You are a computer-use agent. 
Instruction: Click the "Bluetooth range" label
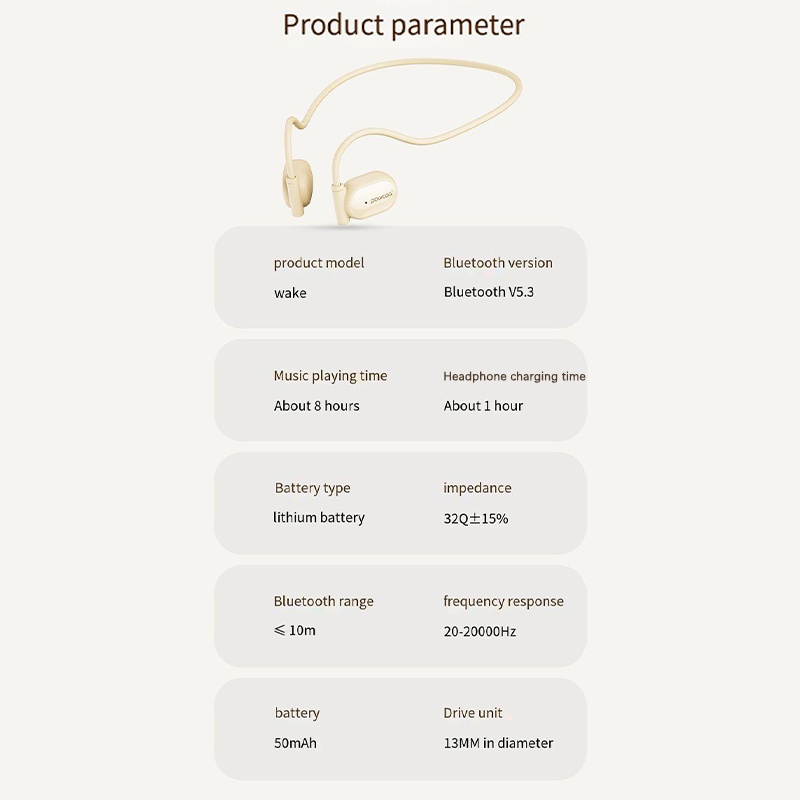pos(323,601)
